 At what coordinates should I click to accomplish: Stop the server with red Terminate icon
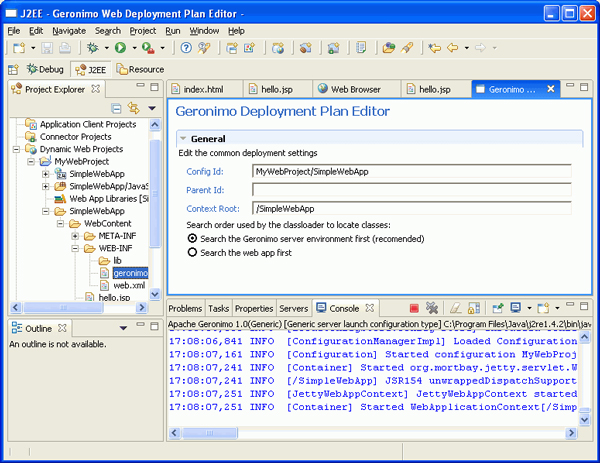click(414, 308)
